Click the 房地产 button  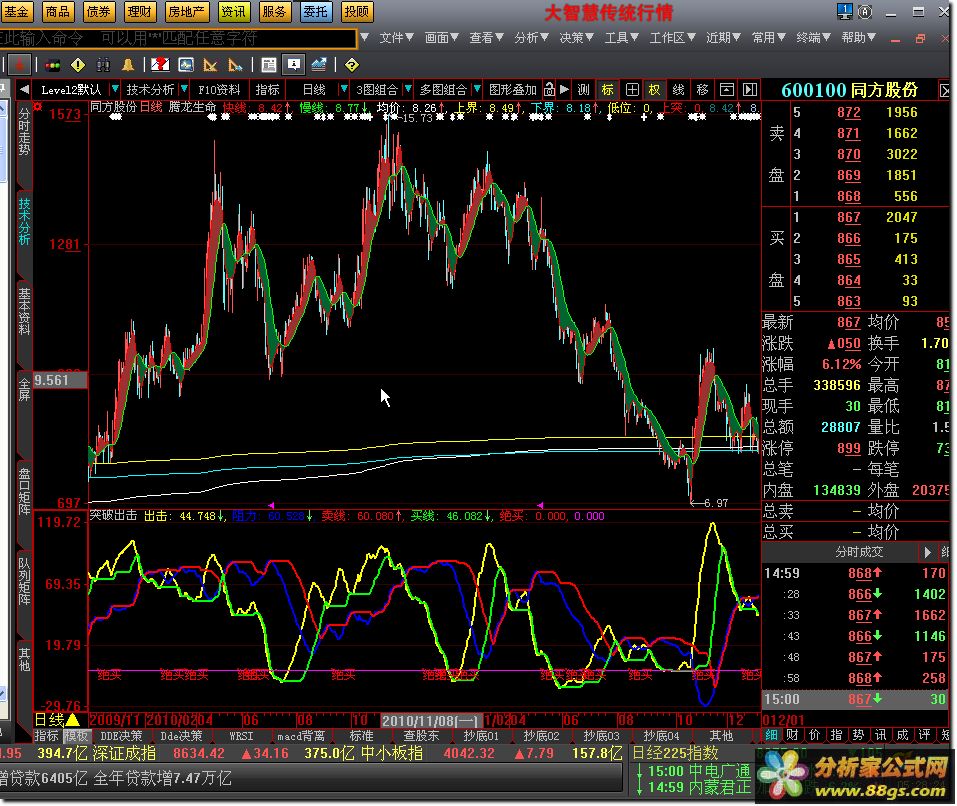pyautogui.click(x=186, y=12)
